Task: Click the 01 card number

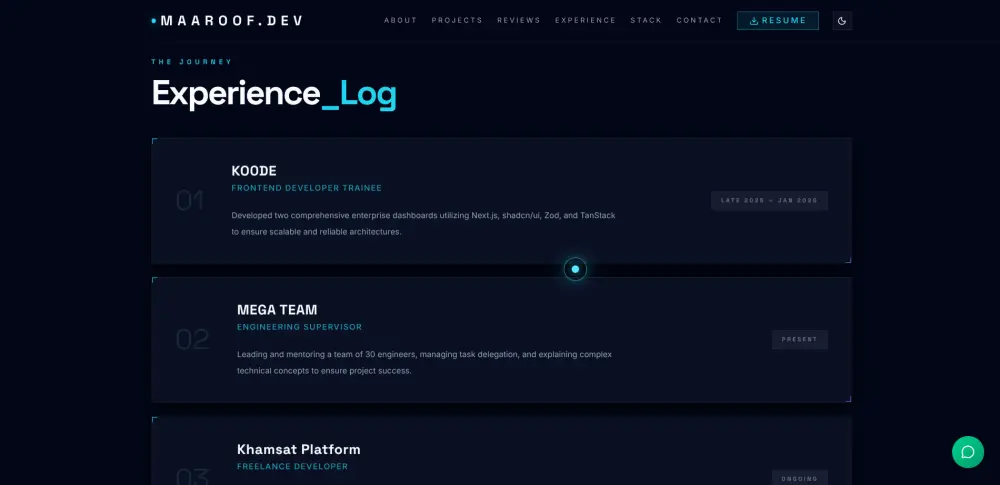Action: [x=189, y=201]
